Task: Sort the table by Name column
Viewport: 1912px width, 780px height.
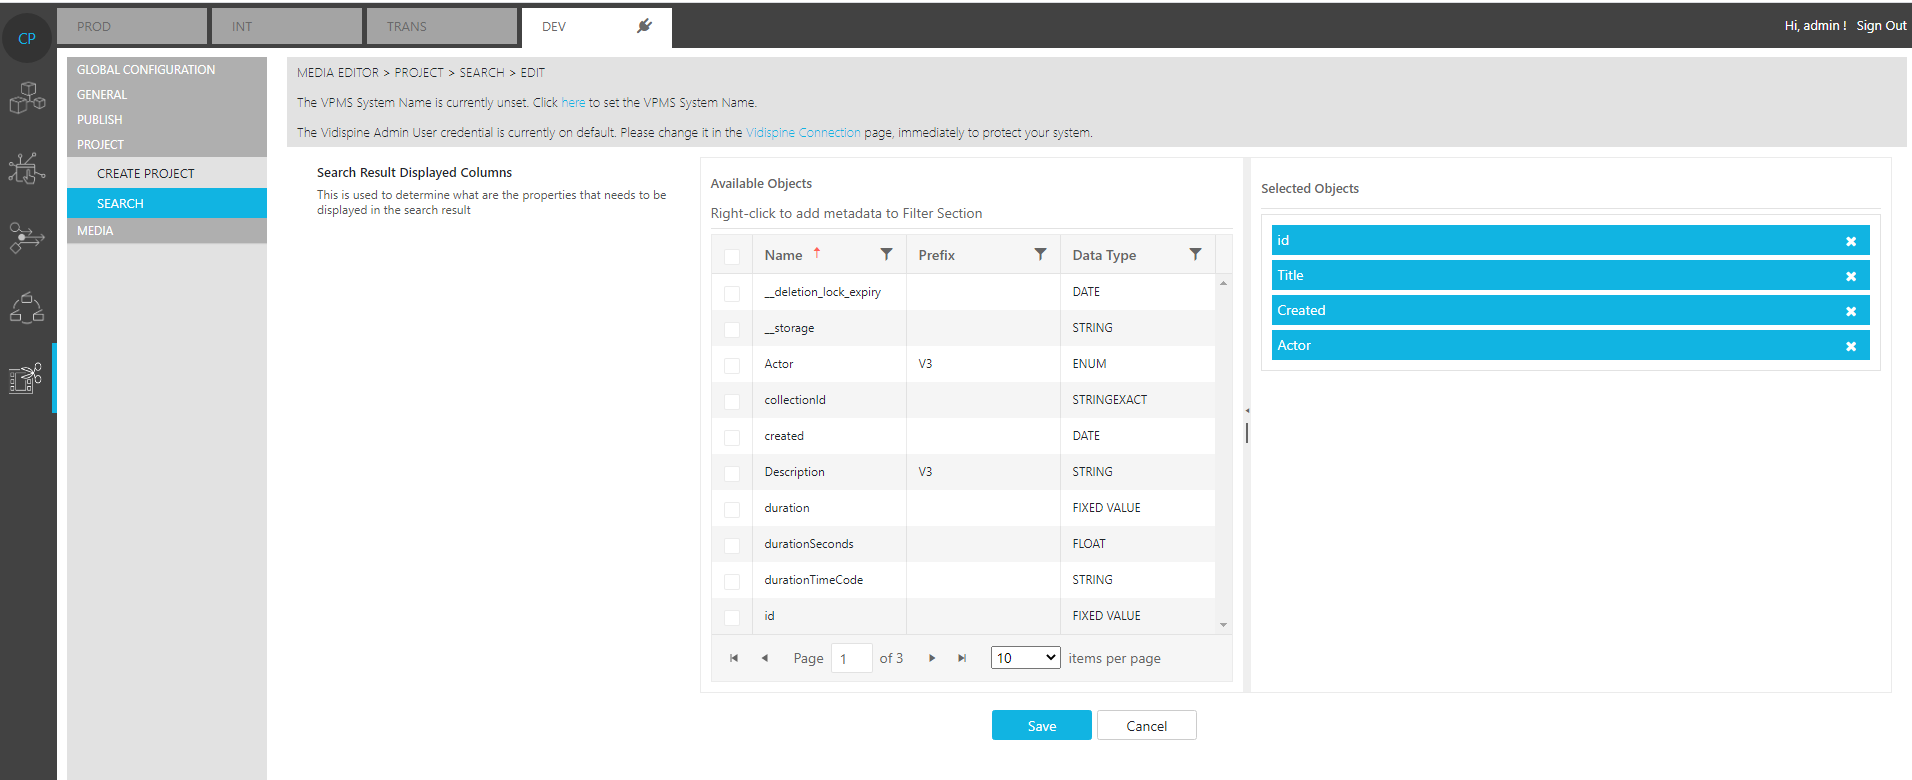Action: (784, 255)
